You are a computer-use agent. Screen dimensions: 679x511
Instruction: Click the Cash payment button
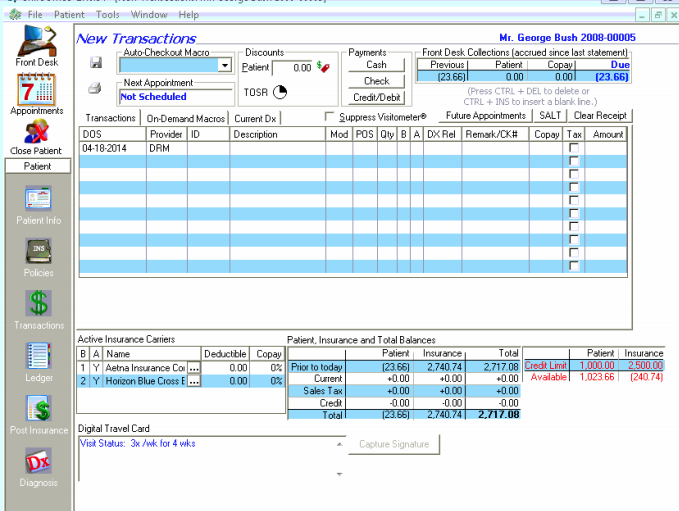[376, 65]
